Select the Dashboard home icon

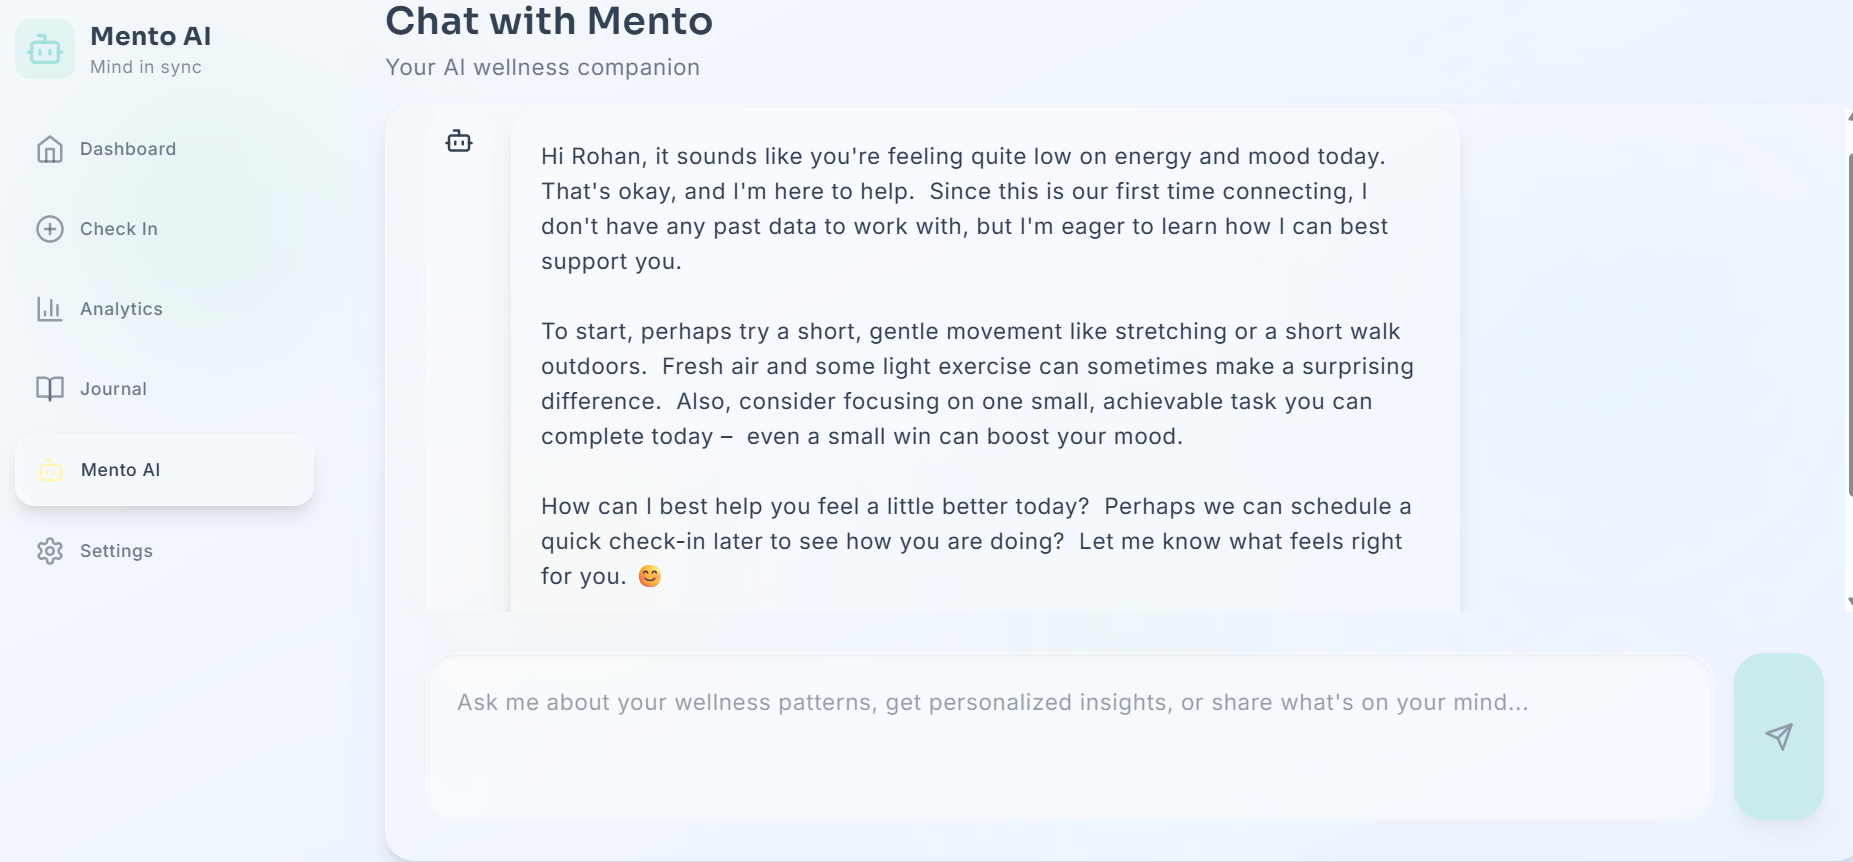point(48,148)
